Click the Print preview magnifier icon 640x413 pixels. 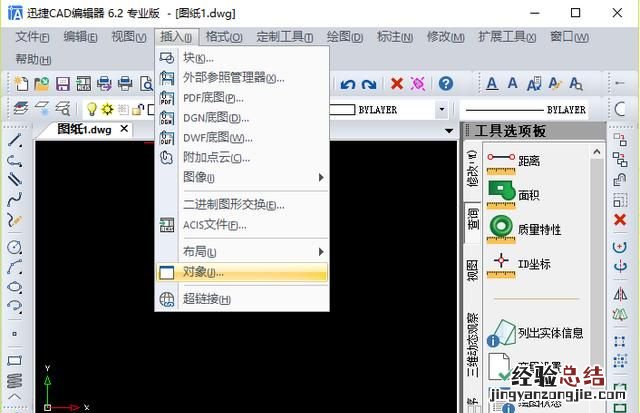tap(146, 84)
